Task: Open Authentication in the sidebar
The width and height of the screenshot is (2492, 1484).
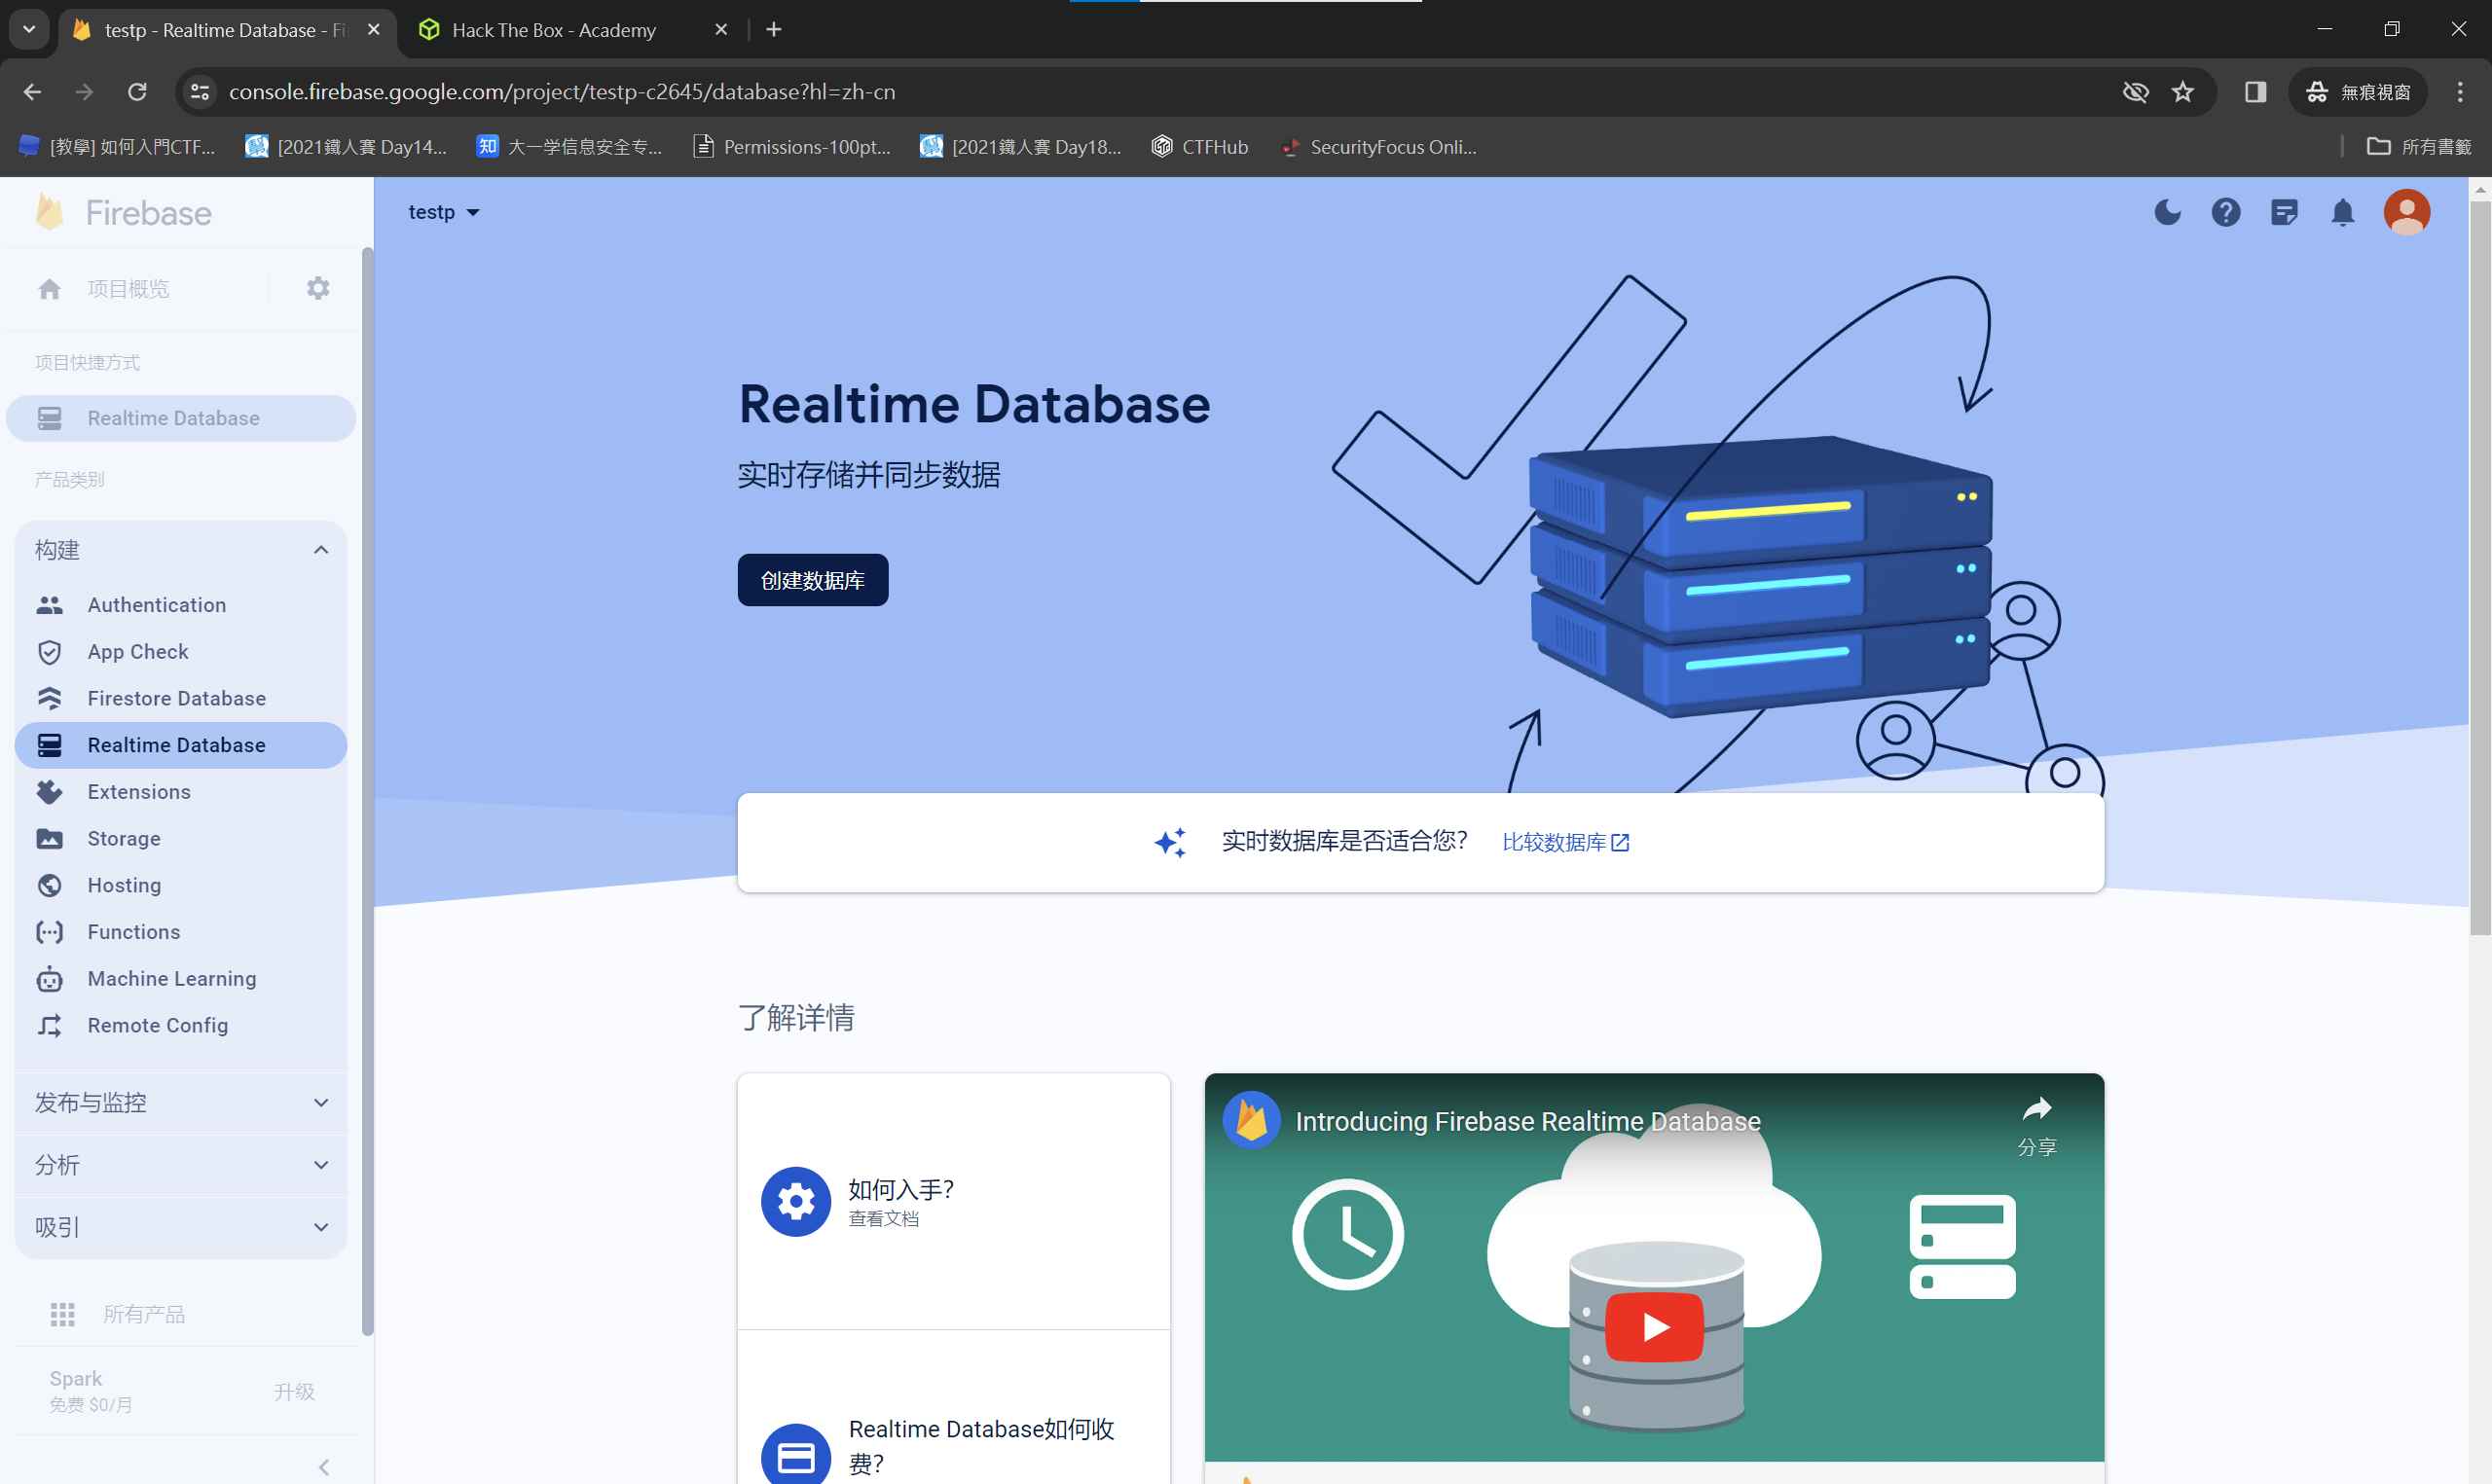Action: point(156,605)
